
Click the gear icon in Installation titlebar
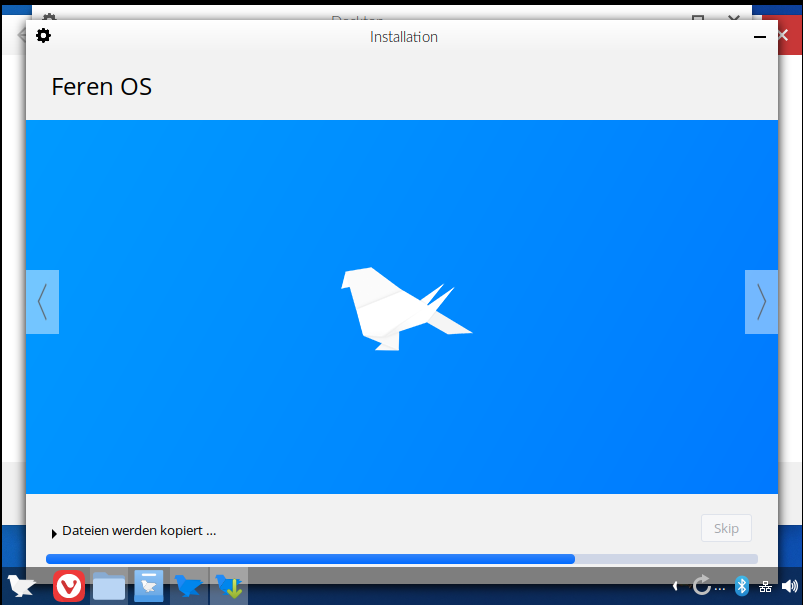tap(43, 36)
